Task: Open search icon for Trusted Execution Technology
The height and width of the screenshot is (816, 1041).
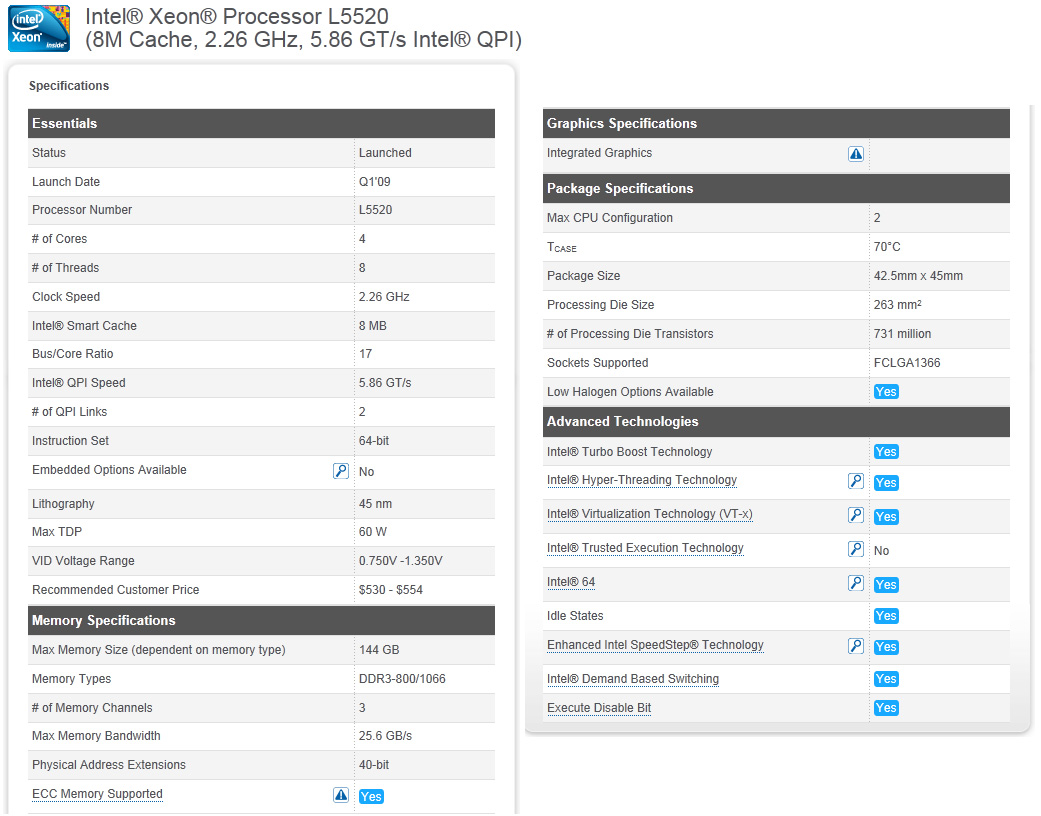Action: point(856,548)
